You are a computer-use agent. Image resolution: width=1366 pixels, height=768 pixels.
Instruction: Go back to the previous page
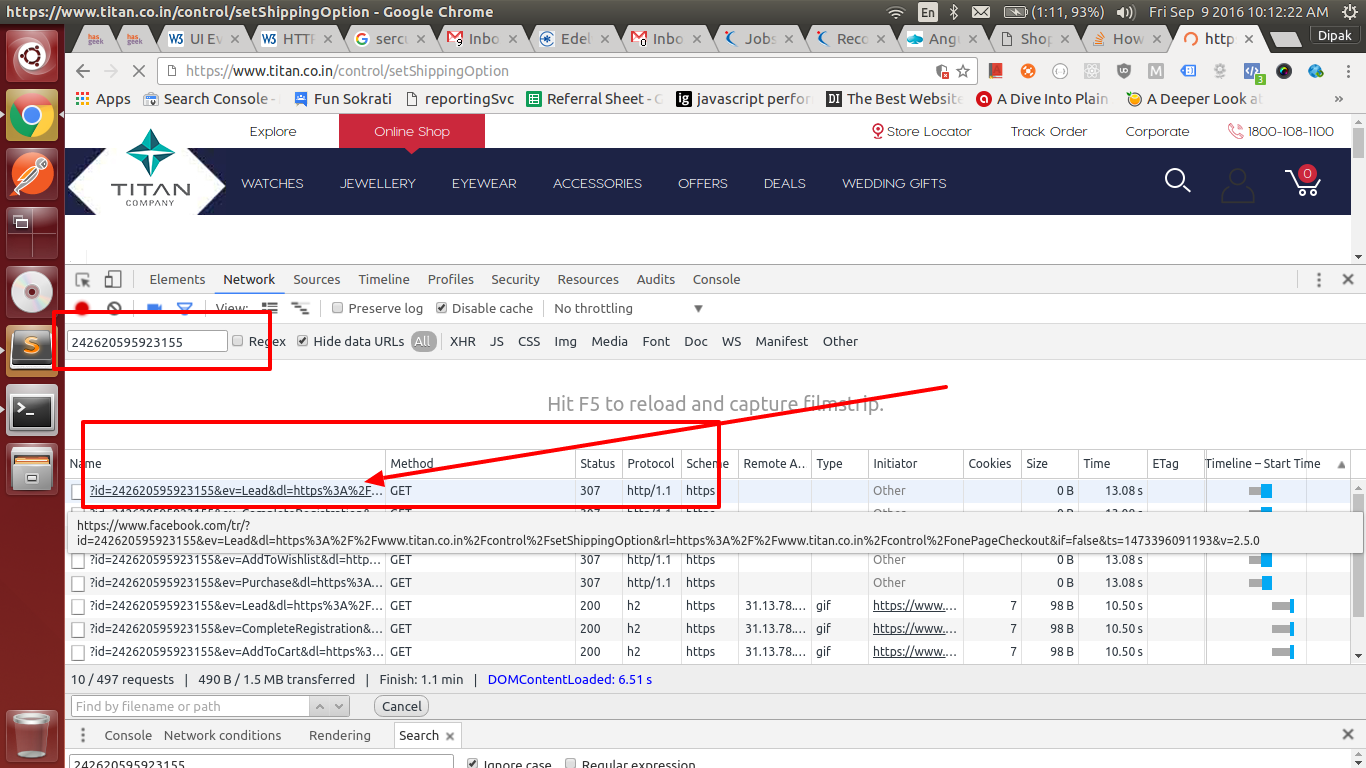click(x=83, y=71)
